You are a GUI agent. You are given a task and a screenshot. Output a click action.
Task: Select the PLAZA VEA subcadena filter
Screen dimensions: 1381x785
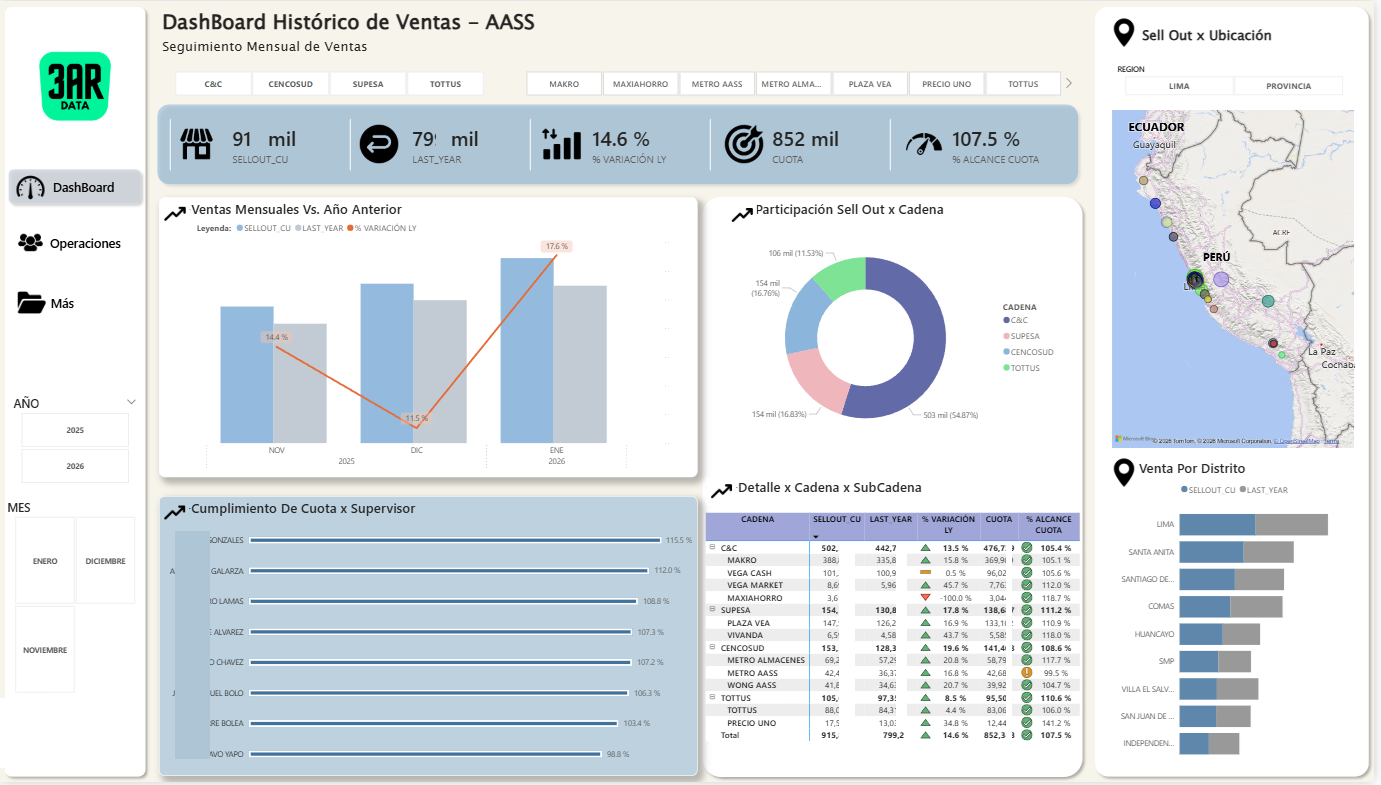pos(869,84)
